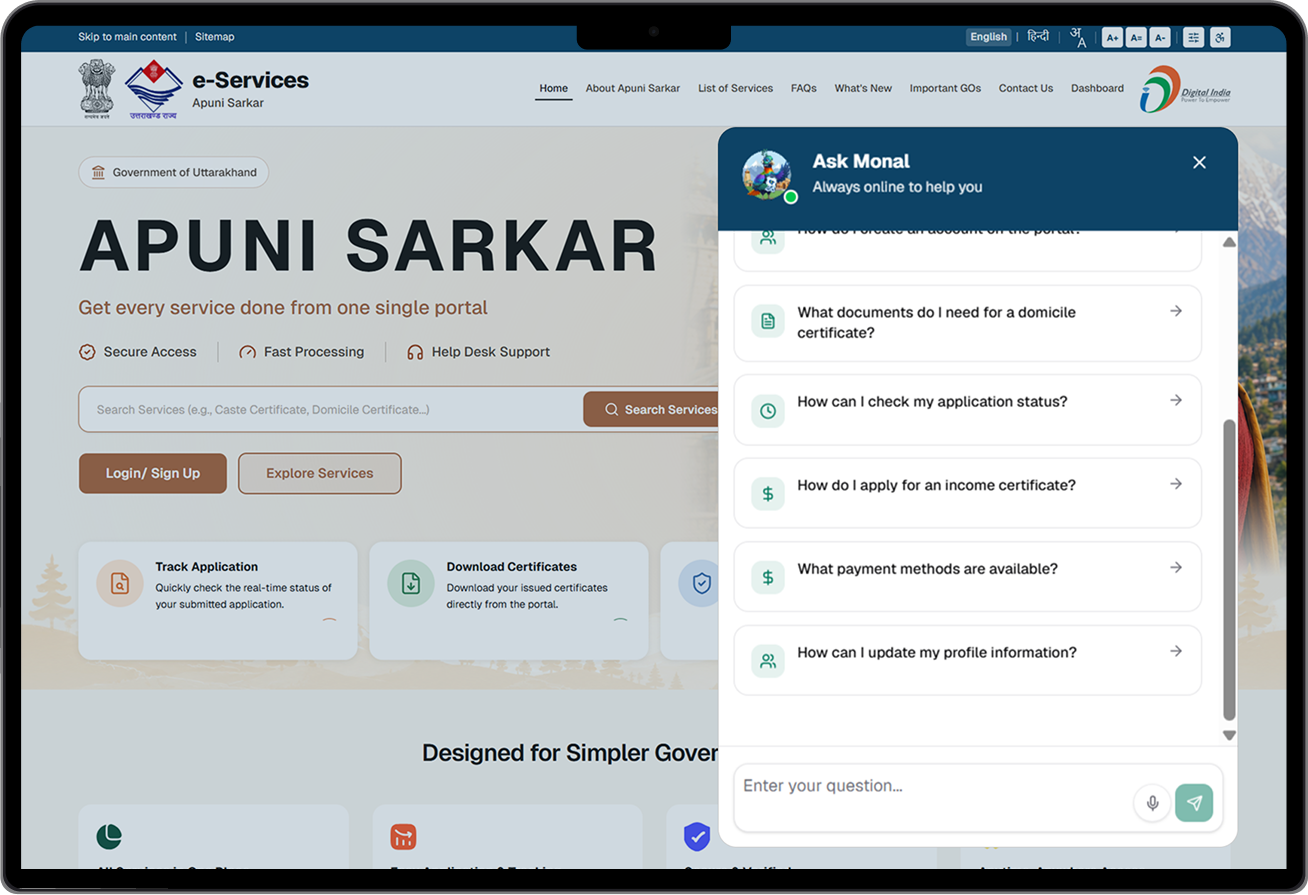This screenshot has height=895, width=1308.
Task: Click the Om symbol button in the top bar
Action: (1220, 38)
